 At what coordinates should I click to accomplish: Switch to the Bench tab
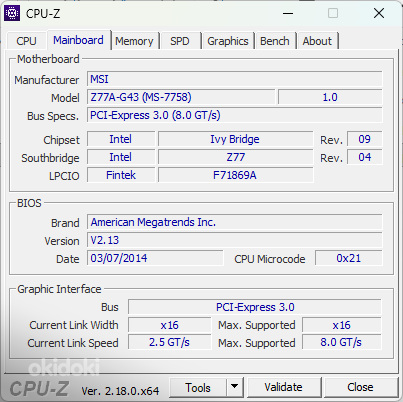click(275, 41)
